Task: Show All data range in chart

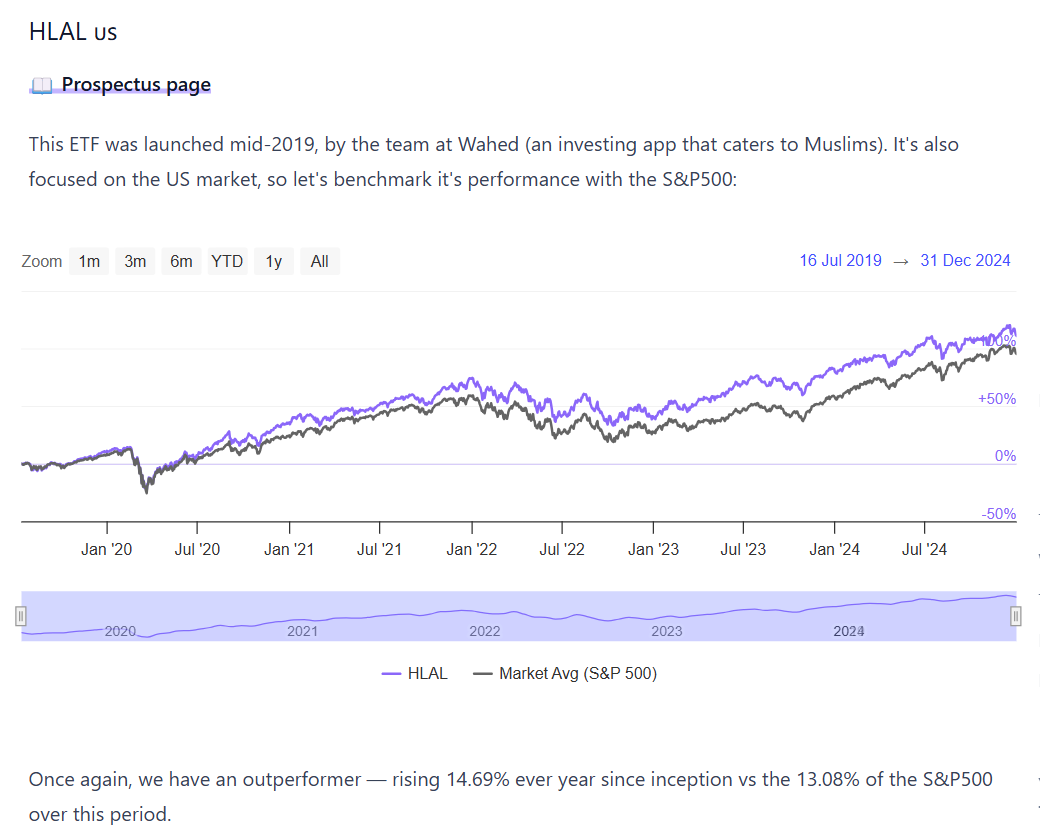Action: click(x=319, y=262)
